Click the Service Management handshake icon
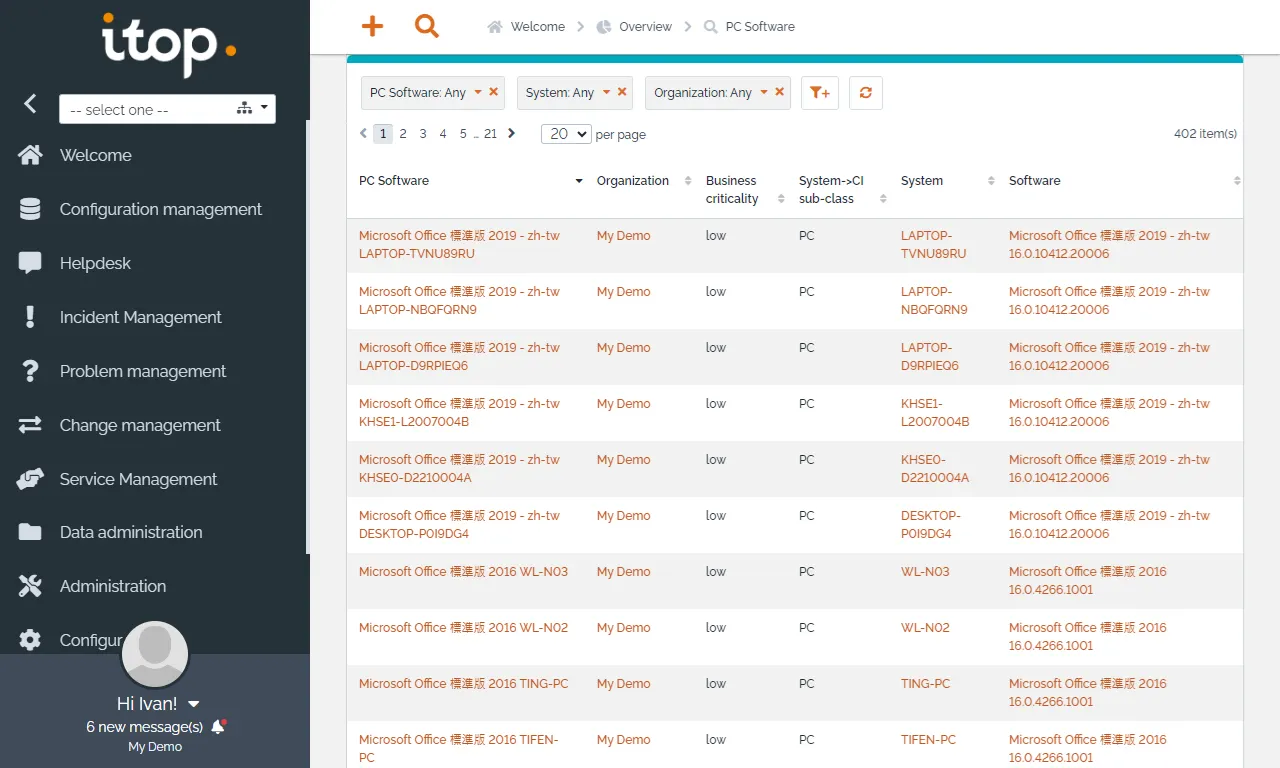The height and width of the screenshot is (768, 1280). pyautogui.click(x=30, y=479)
